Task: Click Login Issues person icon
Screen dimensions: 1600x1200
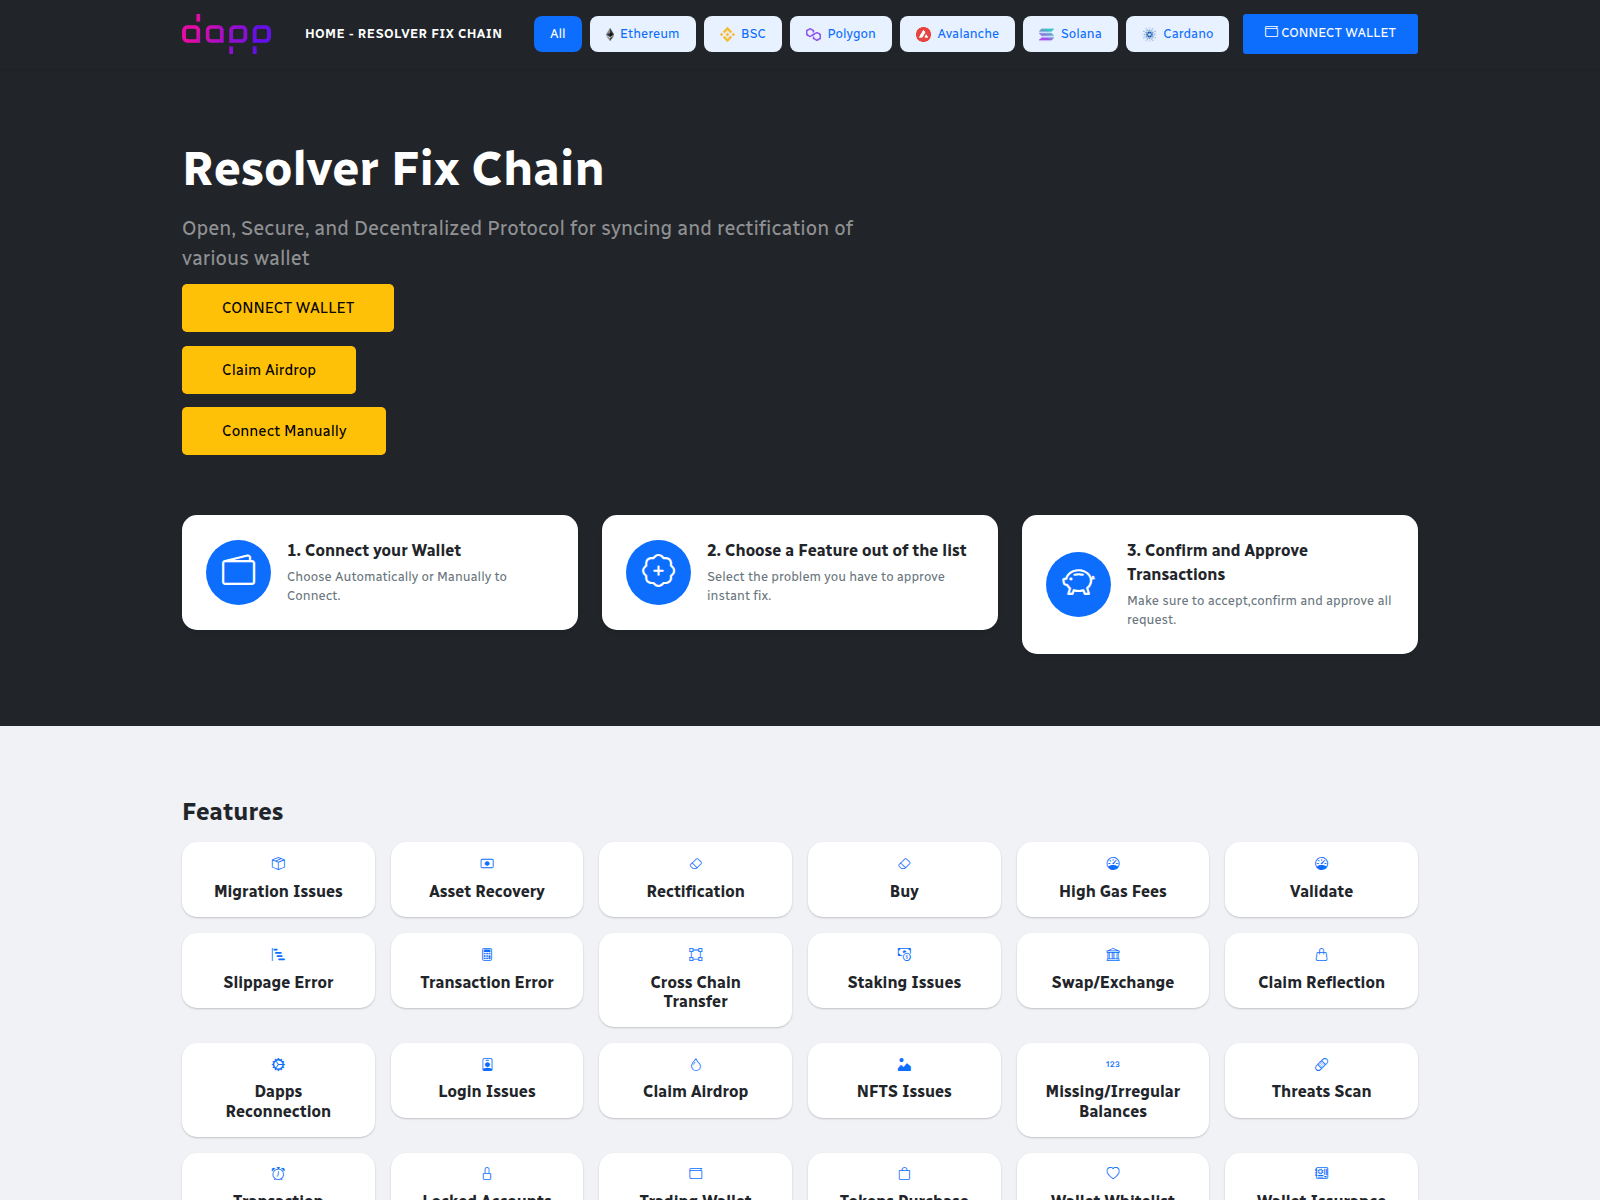Action: click(487, 1064)
